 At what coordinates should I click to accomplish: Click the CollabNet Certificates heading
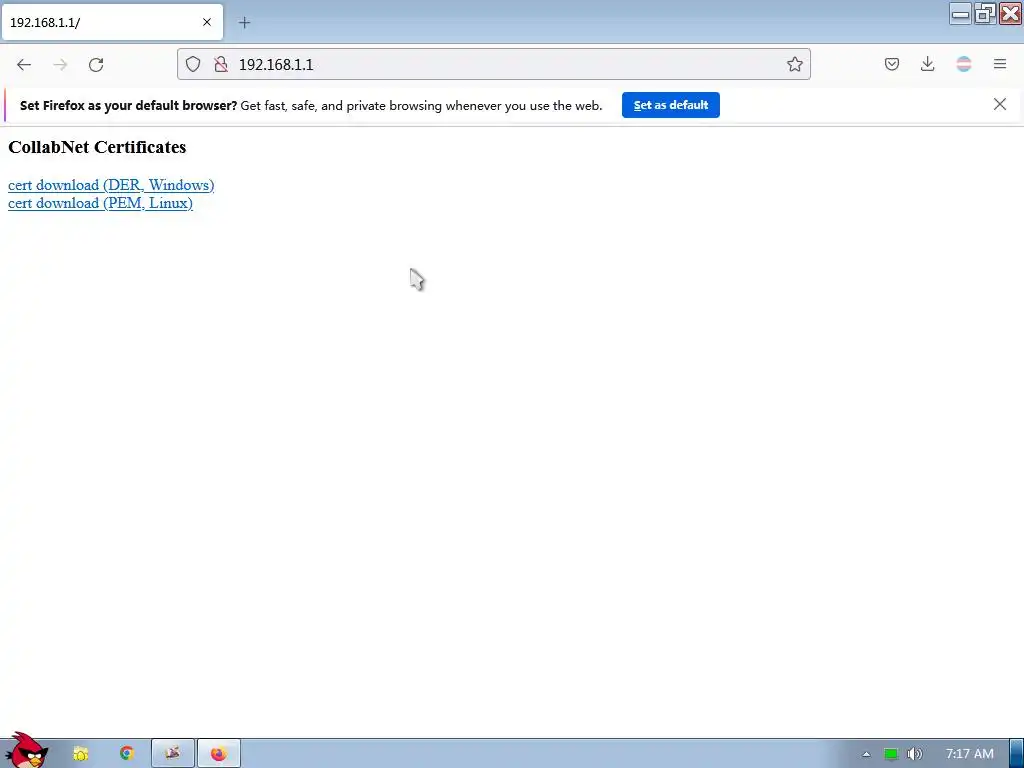97,147
